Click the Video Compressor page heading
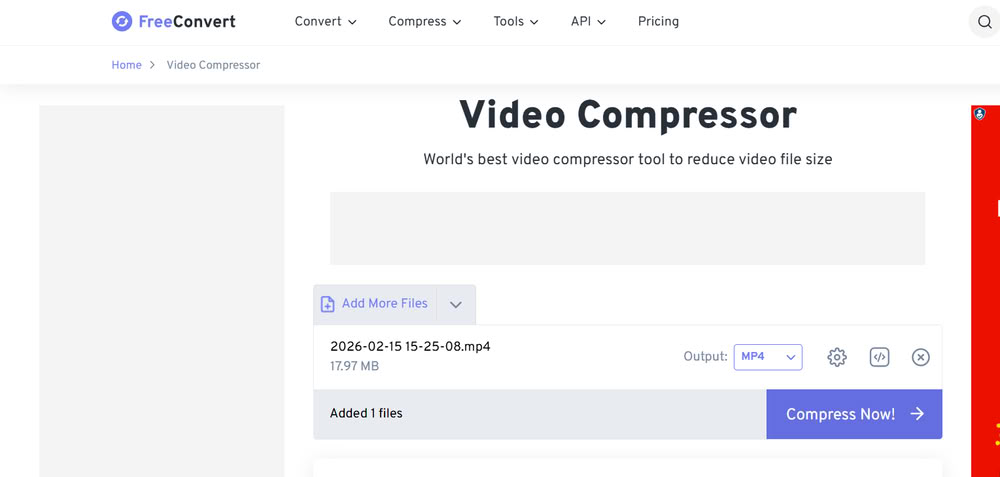This screenshot has height=477, width=1000. [627, 115]
